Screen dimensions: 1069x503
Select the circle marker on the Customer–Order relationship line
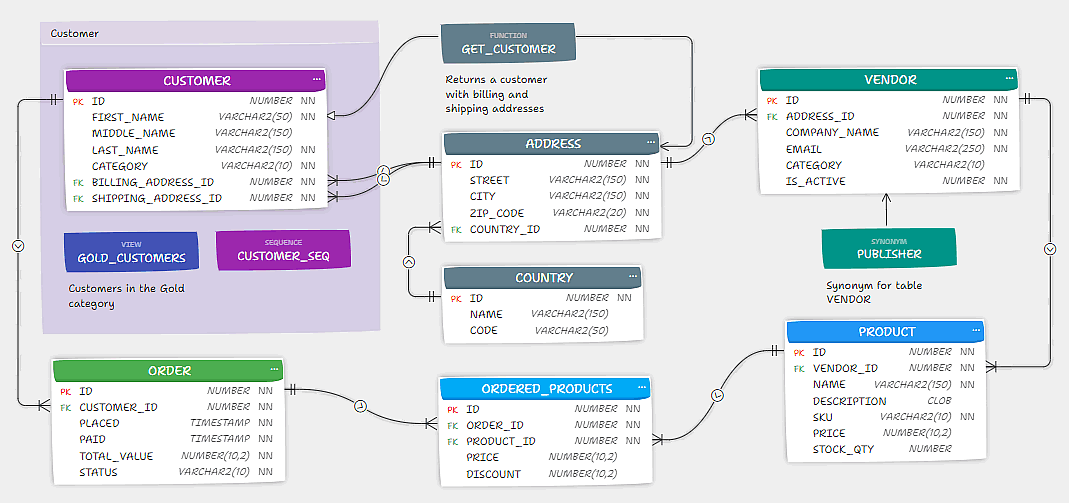point(18,245)
